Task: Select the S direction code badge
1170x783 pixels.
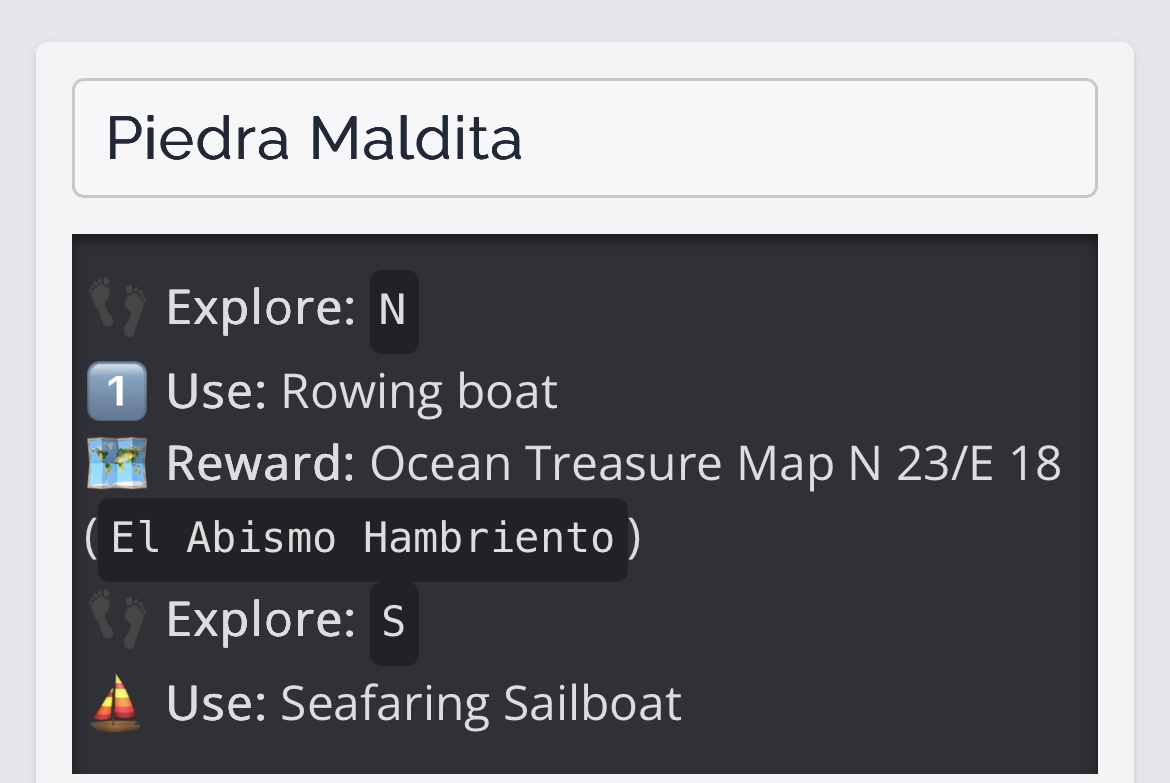Action: click(393, 622)
